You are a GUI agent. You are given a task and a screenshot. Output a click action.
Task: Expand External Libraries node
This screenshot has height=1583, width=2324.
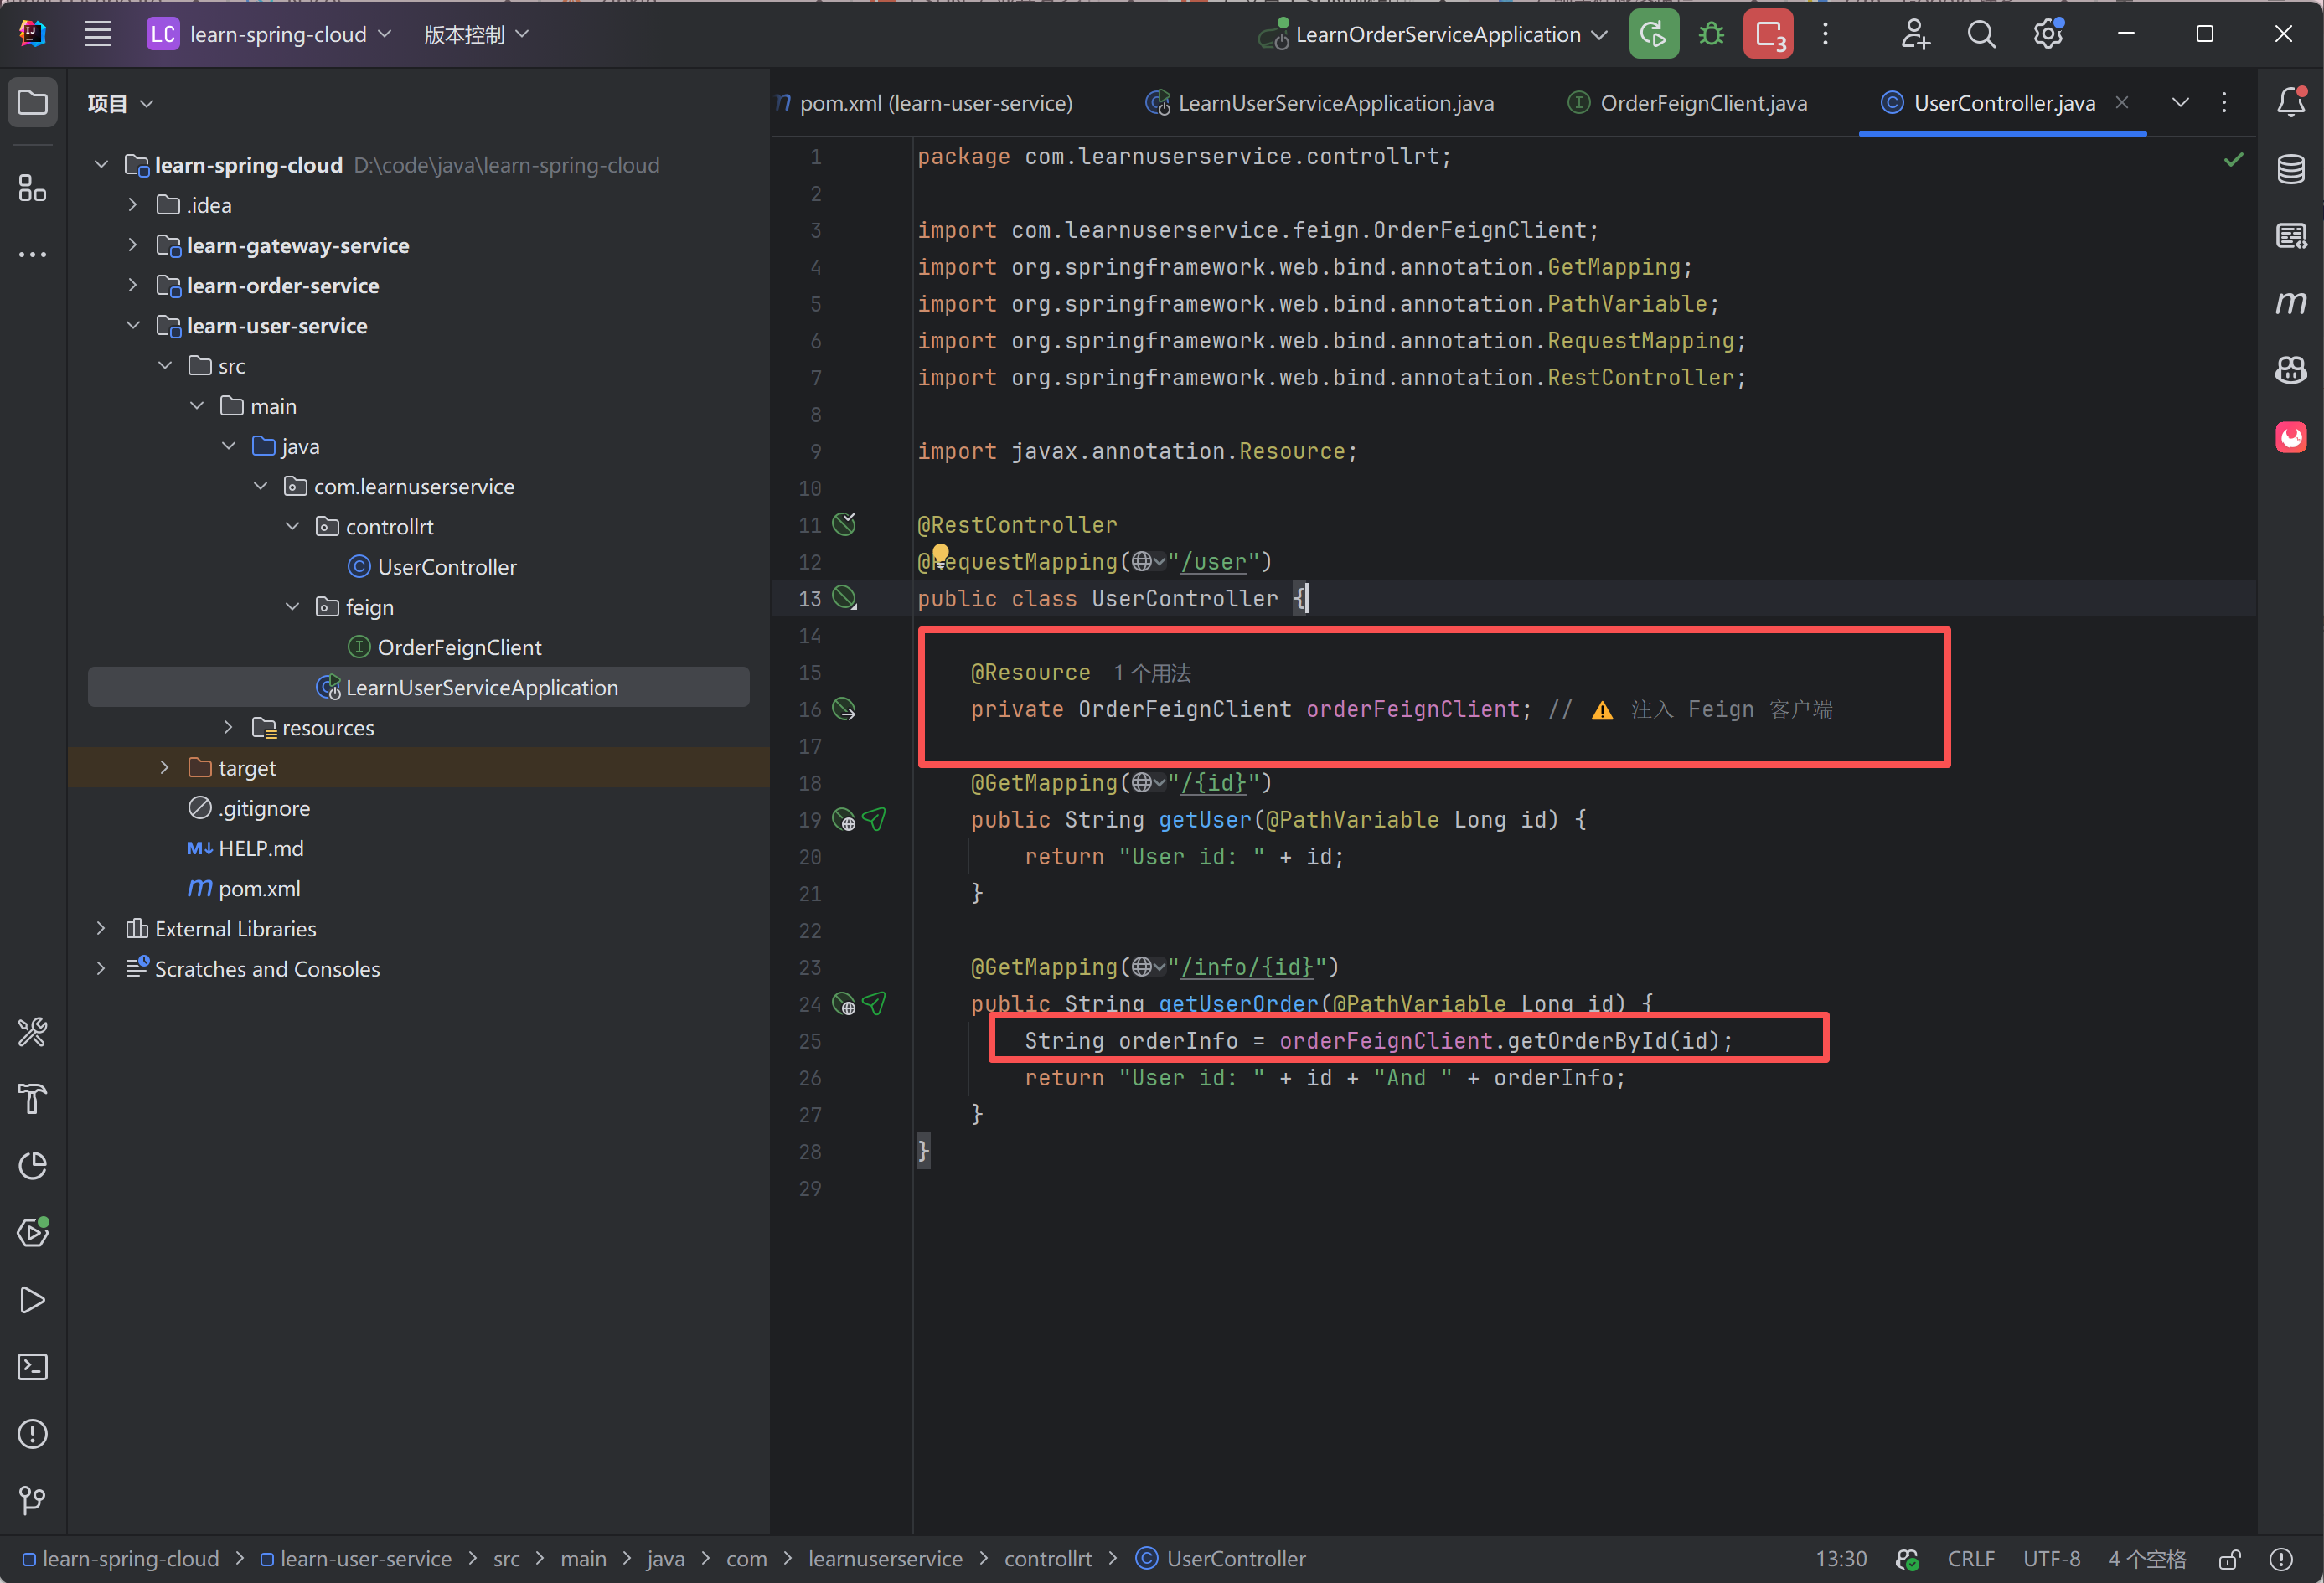click(x=100, y=928)
